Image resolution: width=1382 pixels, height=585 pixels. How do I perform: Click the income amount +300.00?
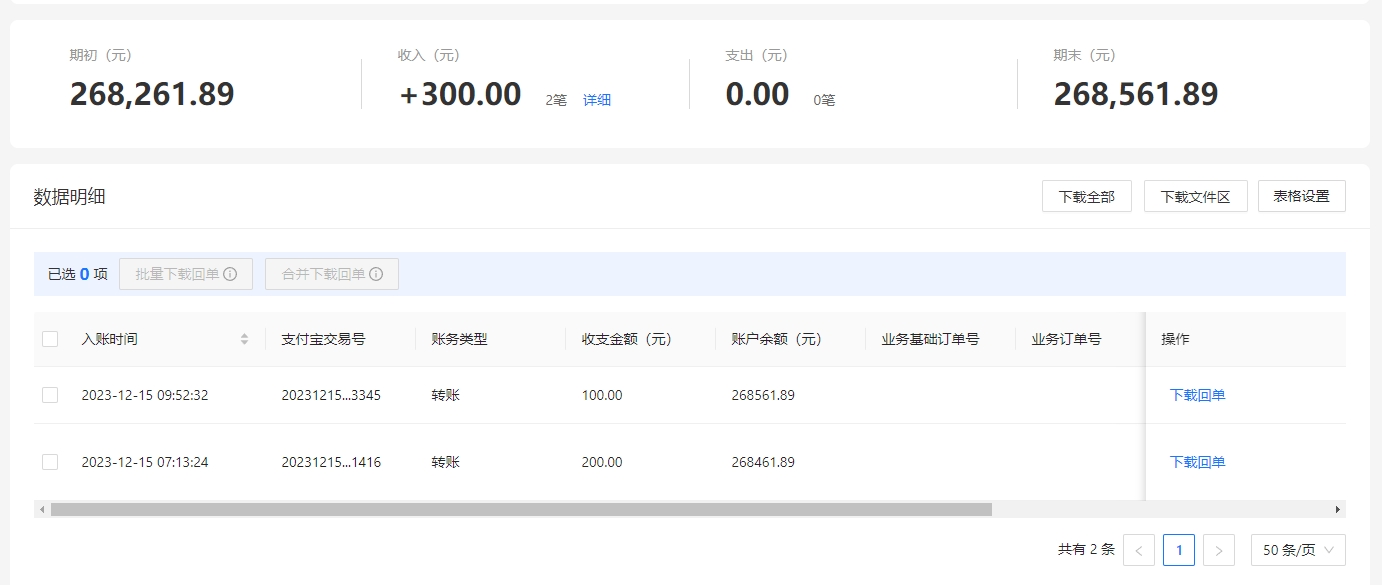(460, 94)
